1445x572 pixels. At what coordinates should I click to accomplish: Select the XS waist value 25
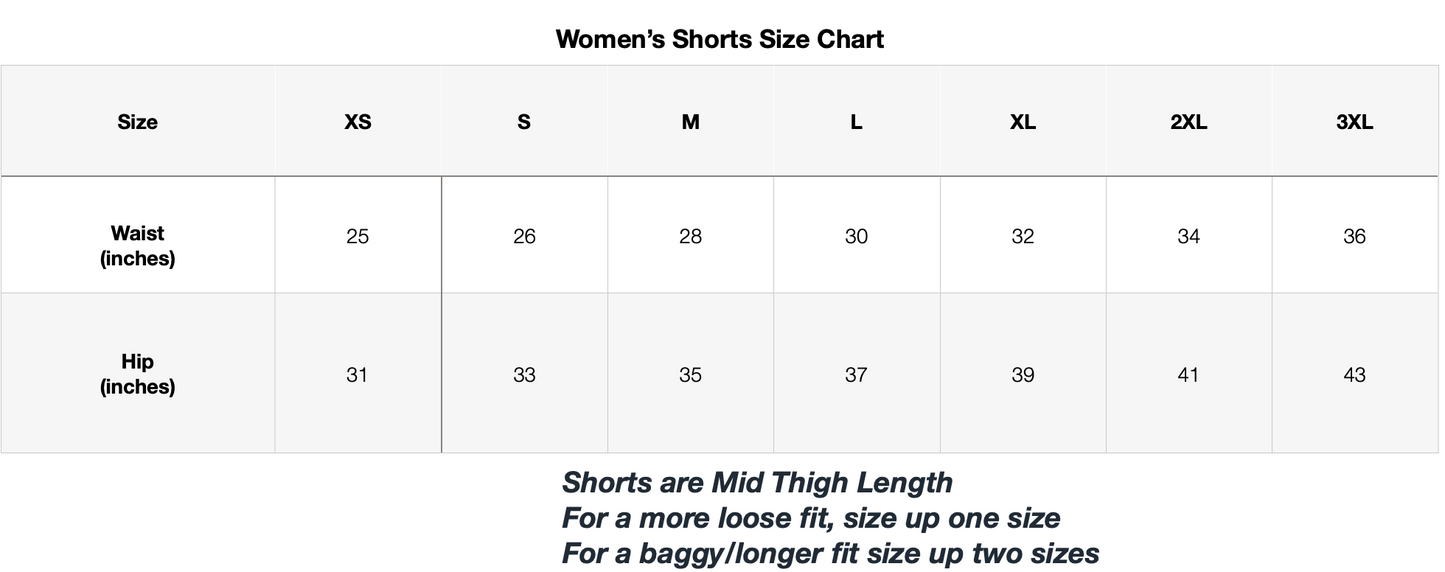(x=357, y=237)
